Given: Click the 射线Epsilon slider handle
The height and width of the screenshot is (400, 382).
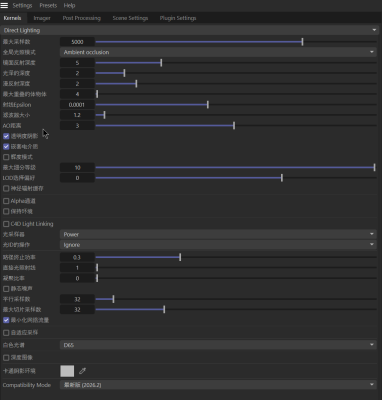Looking at the screenshot, I should [x=208, y=105].
